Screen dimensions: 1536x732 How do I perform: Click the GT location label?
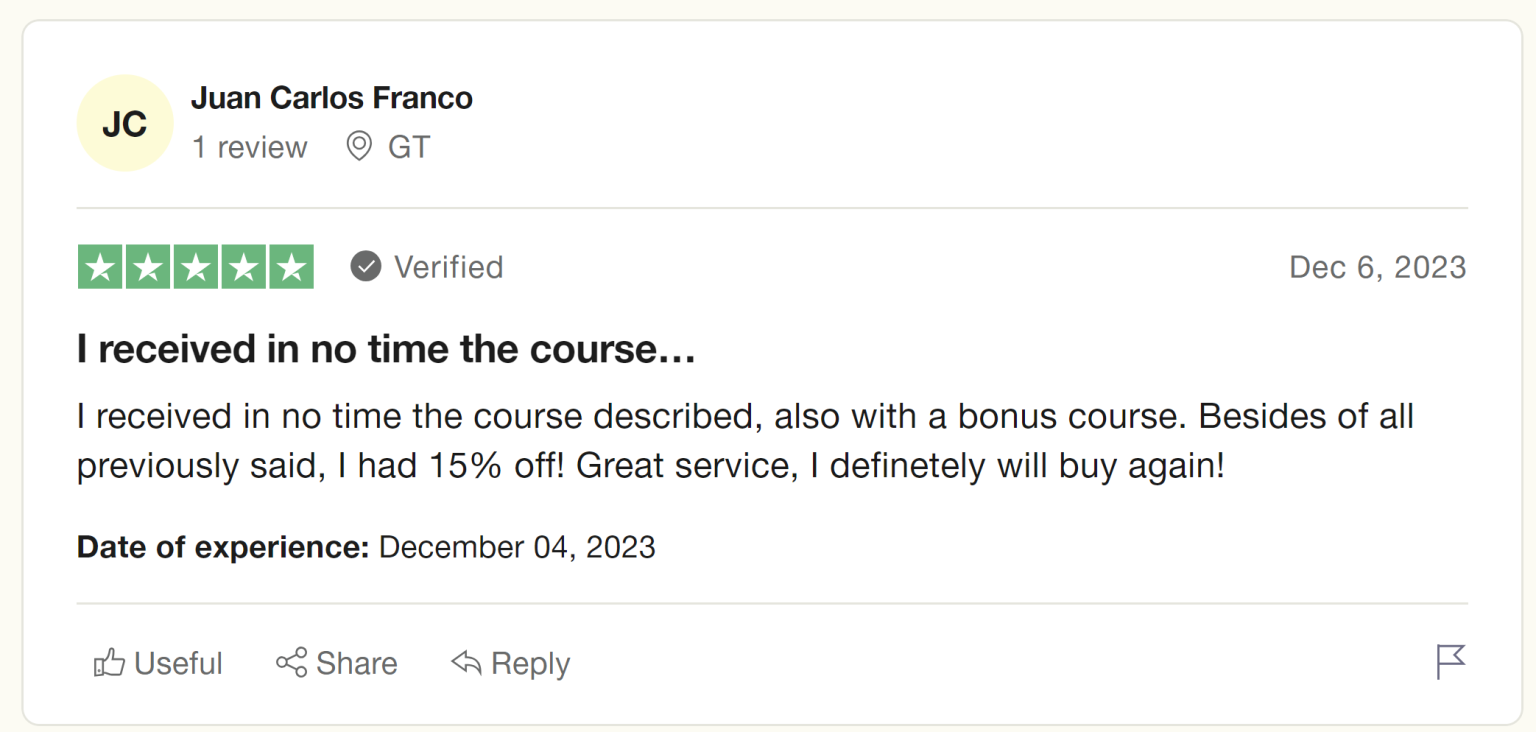pos(408,146)
